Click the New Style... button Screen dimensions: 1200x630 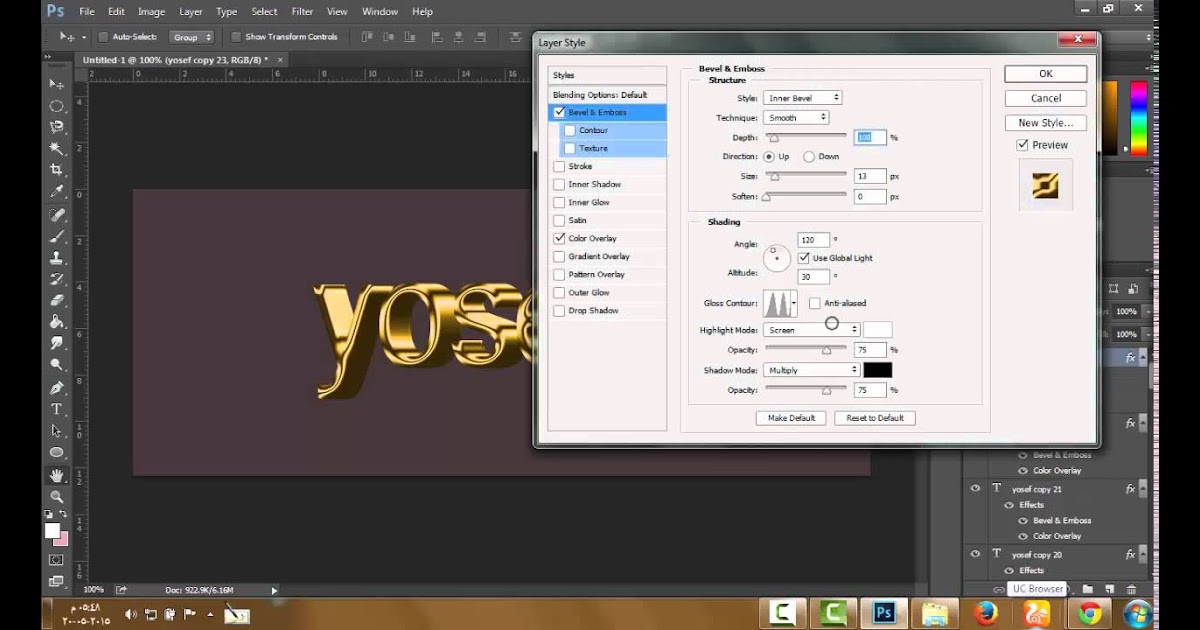(1046, 123)
